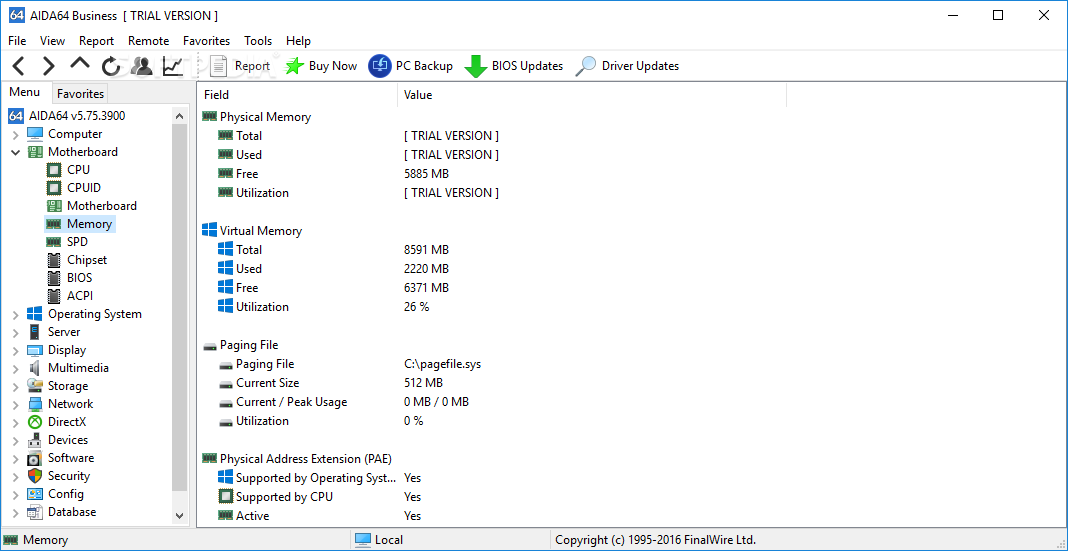
Task: Open the File menu
Action: [x=17, y=41]
